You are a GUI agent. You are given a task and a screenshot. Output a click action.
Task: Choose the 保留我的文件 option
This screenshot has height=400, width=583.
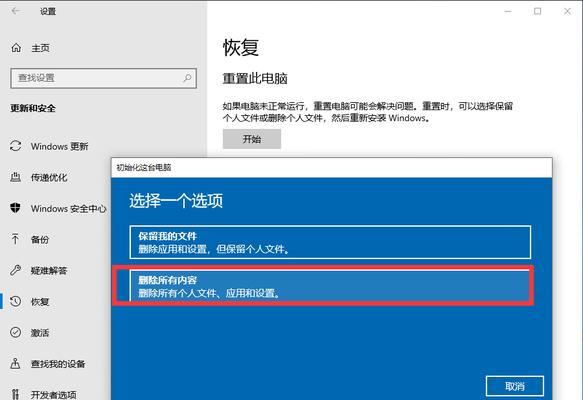click(330, 242)
